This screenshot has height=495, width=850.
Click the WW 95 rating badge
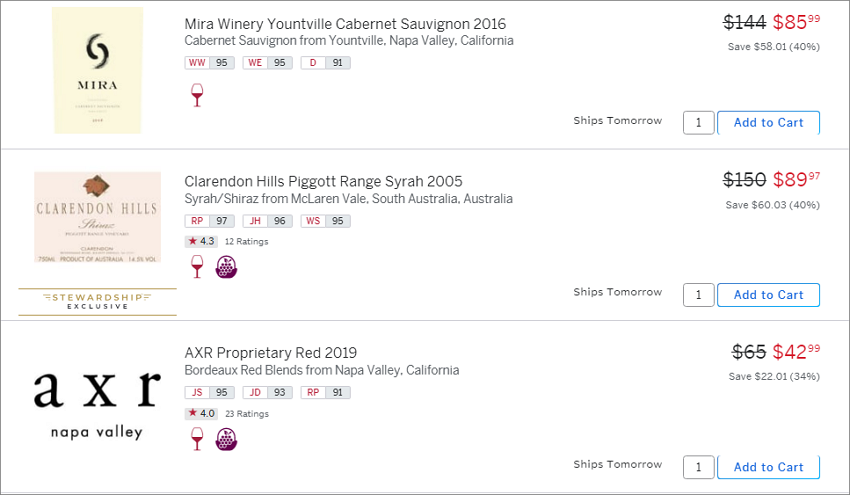(x=209, y=63)
